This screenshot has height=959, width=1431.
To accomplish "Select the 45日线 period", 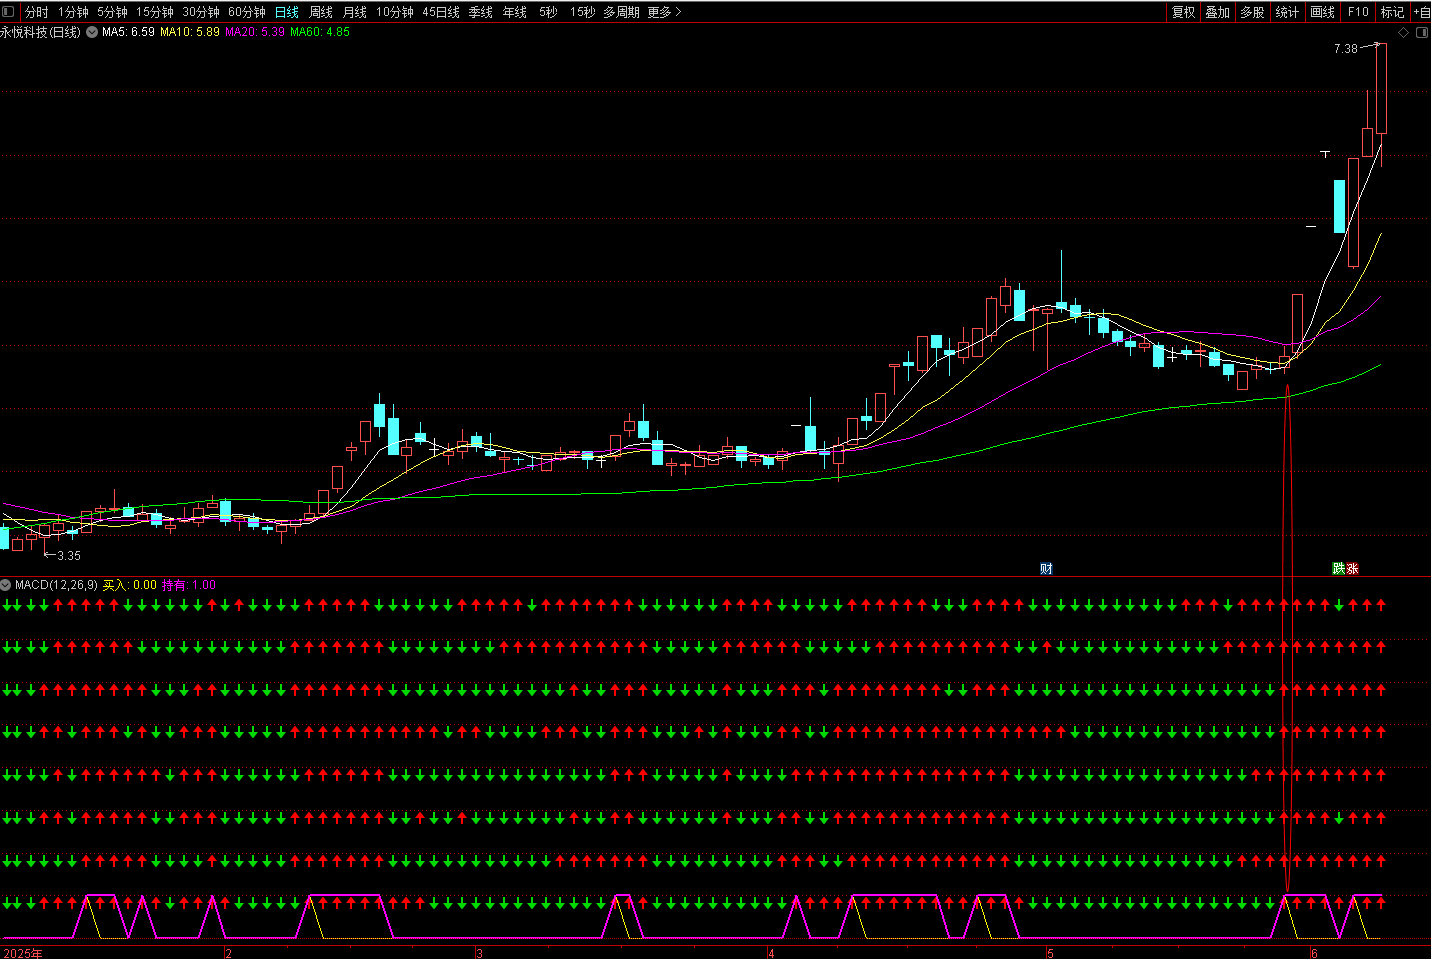I will pos(441,12).
